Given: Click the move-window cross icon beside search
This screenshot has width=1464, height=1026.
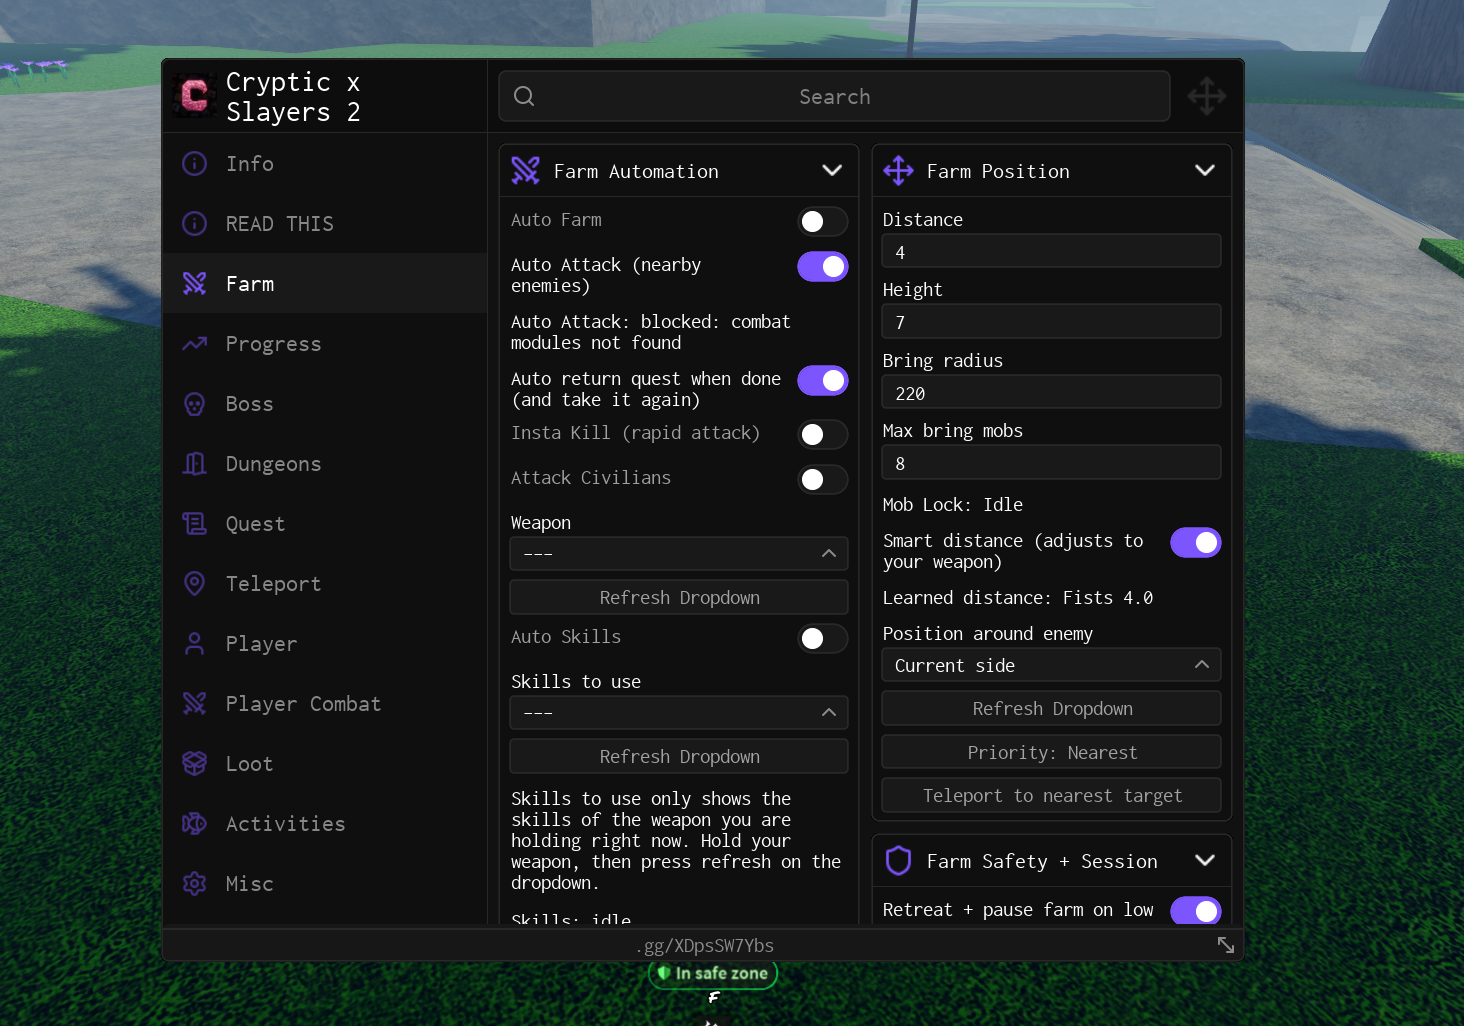Looking at the screenshot, I should tap(1207, 97).
